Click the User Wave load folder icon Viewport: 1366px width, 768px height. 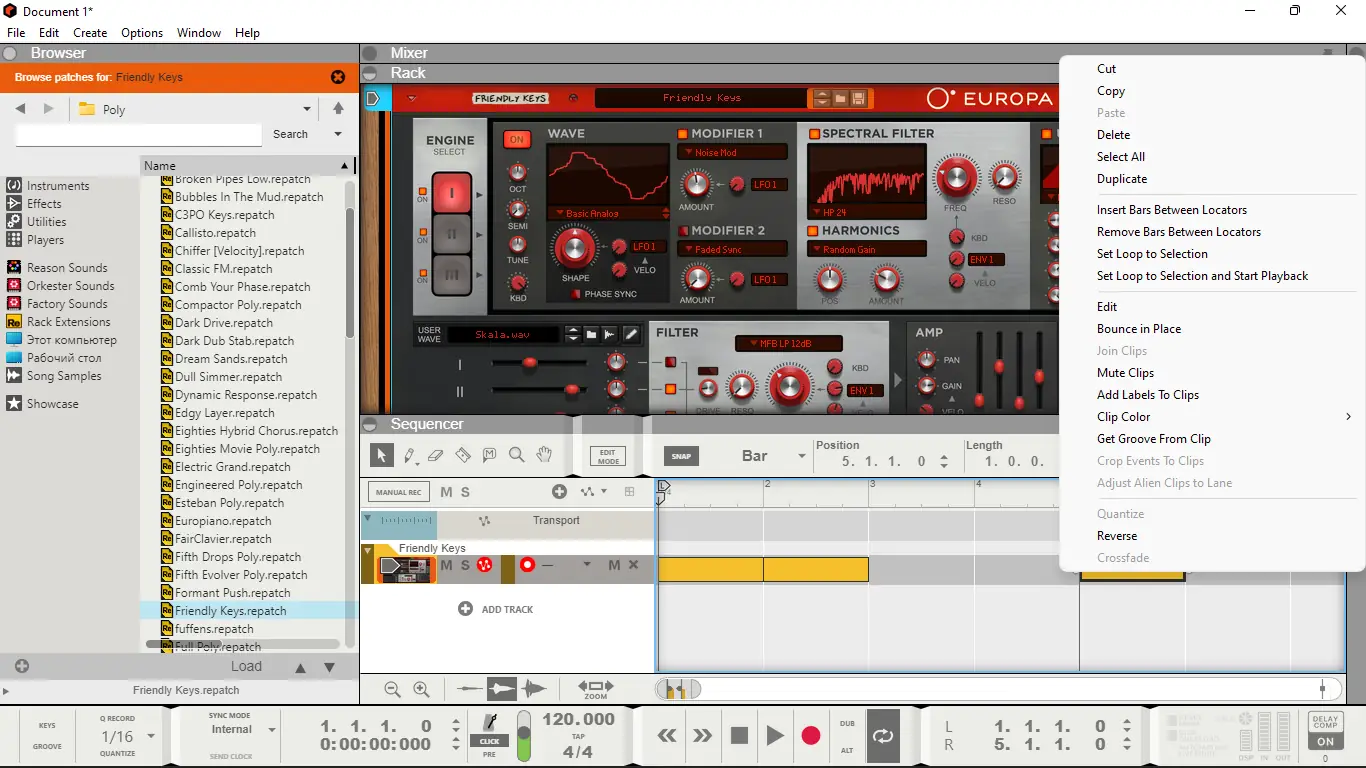click(x=591, y=334)
